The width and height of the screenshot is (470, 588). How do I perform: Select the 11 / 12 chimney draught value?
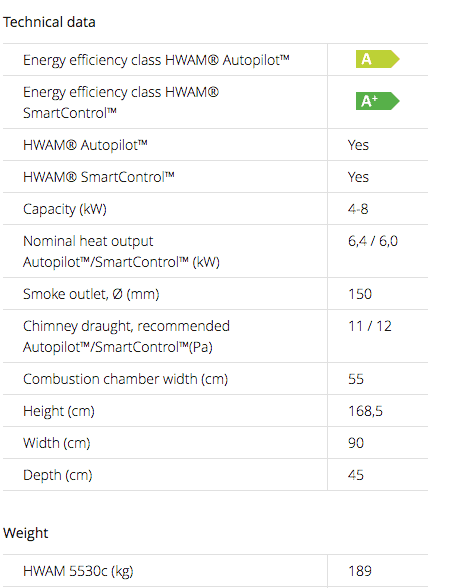pos(370,326)
